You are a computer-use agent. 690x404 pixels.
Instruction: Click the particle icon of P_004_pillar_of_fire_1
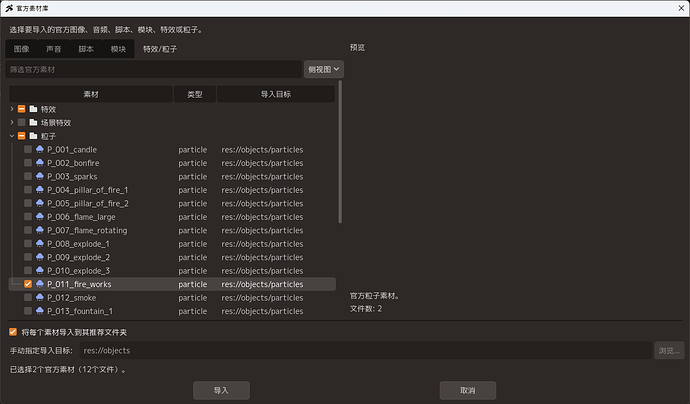pyautogui.click(x=40, y=190)
